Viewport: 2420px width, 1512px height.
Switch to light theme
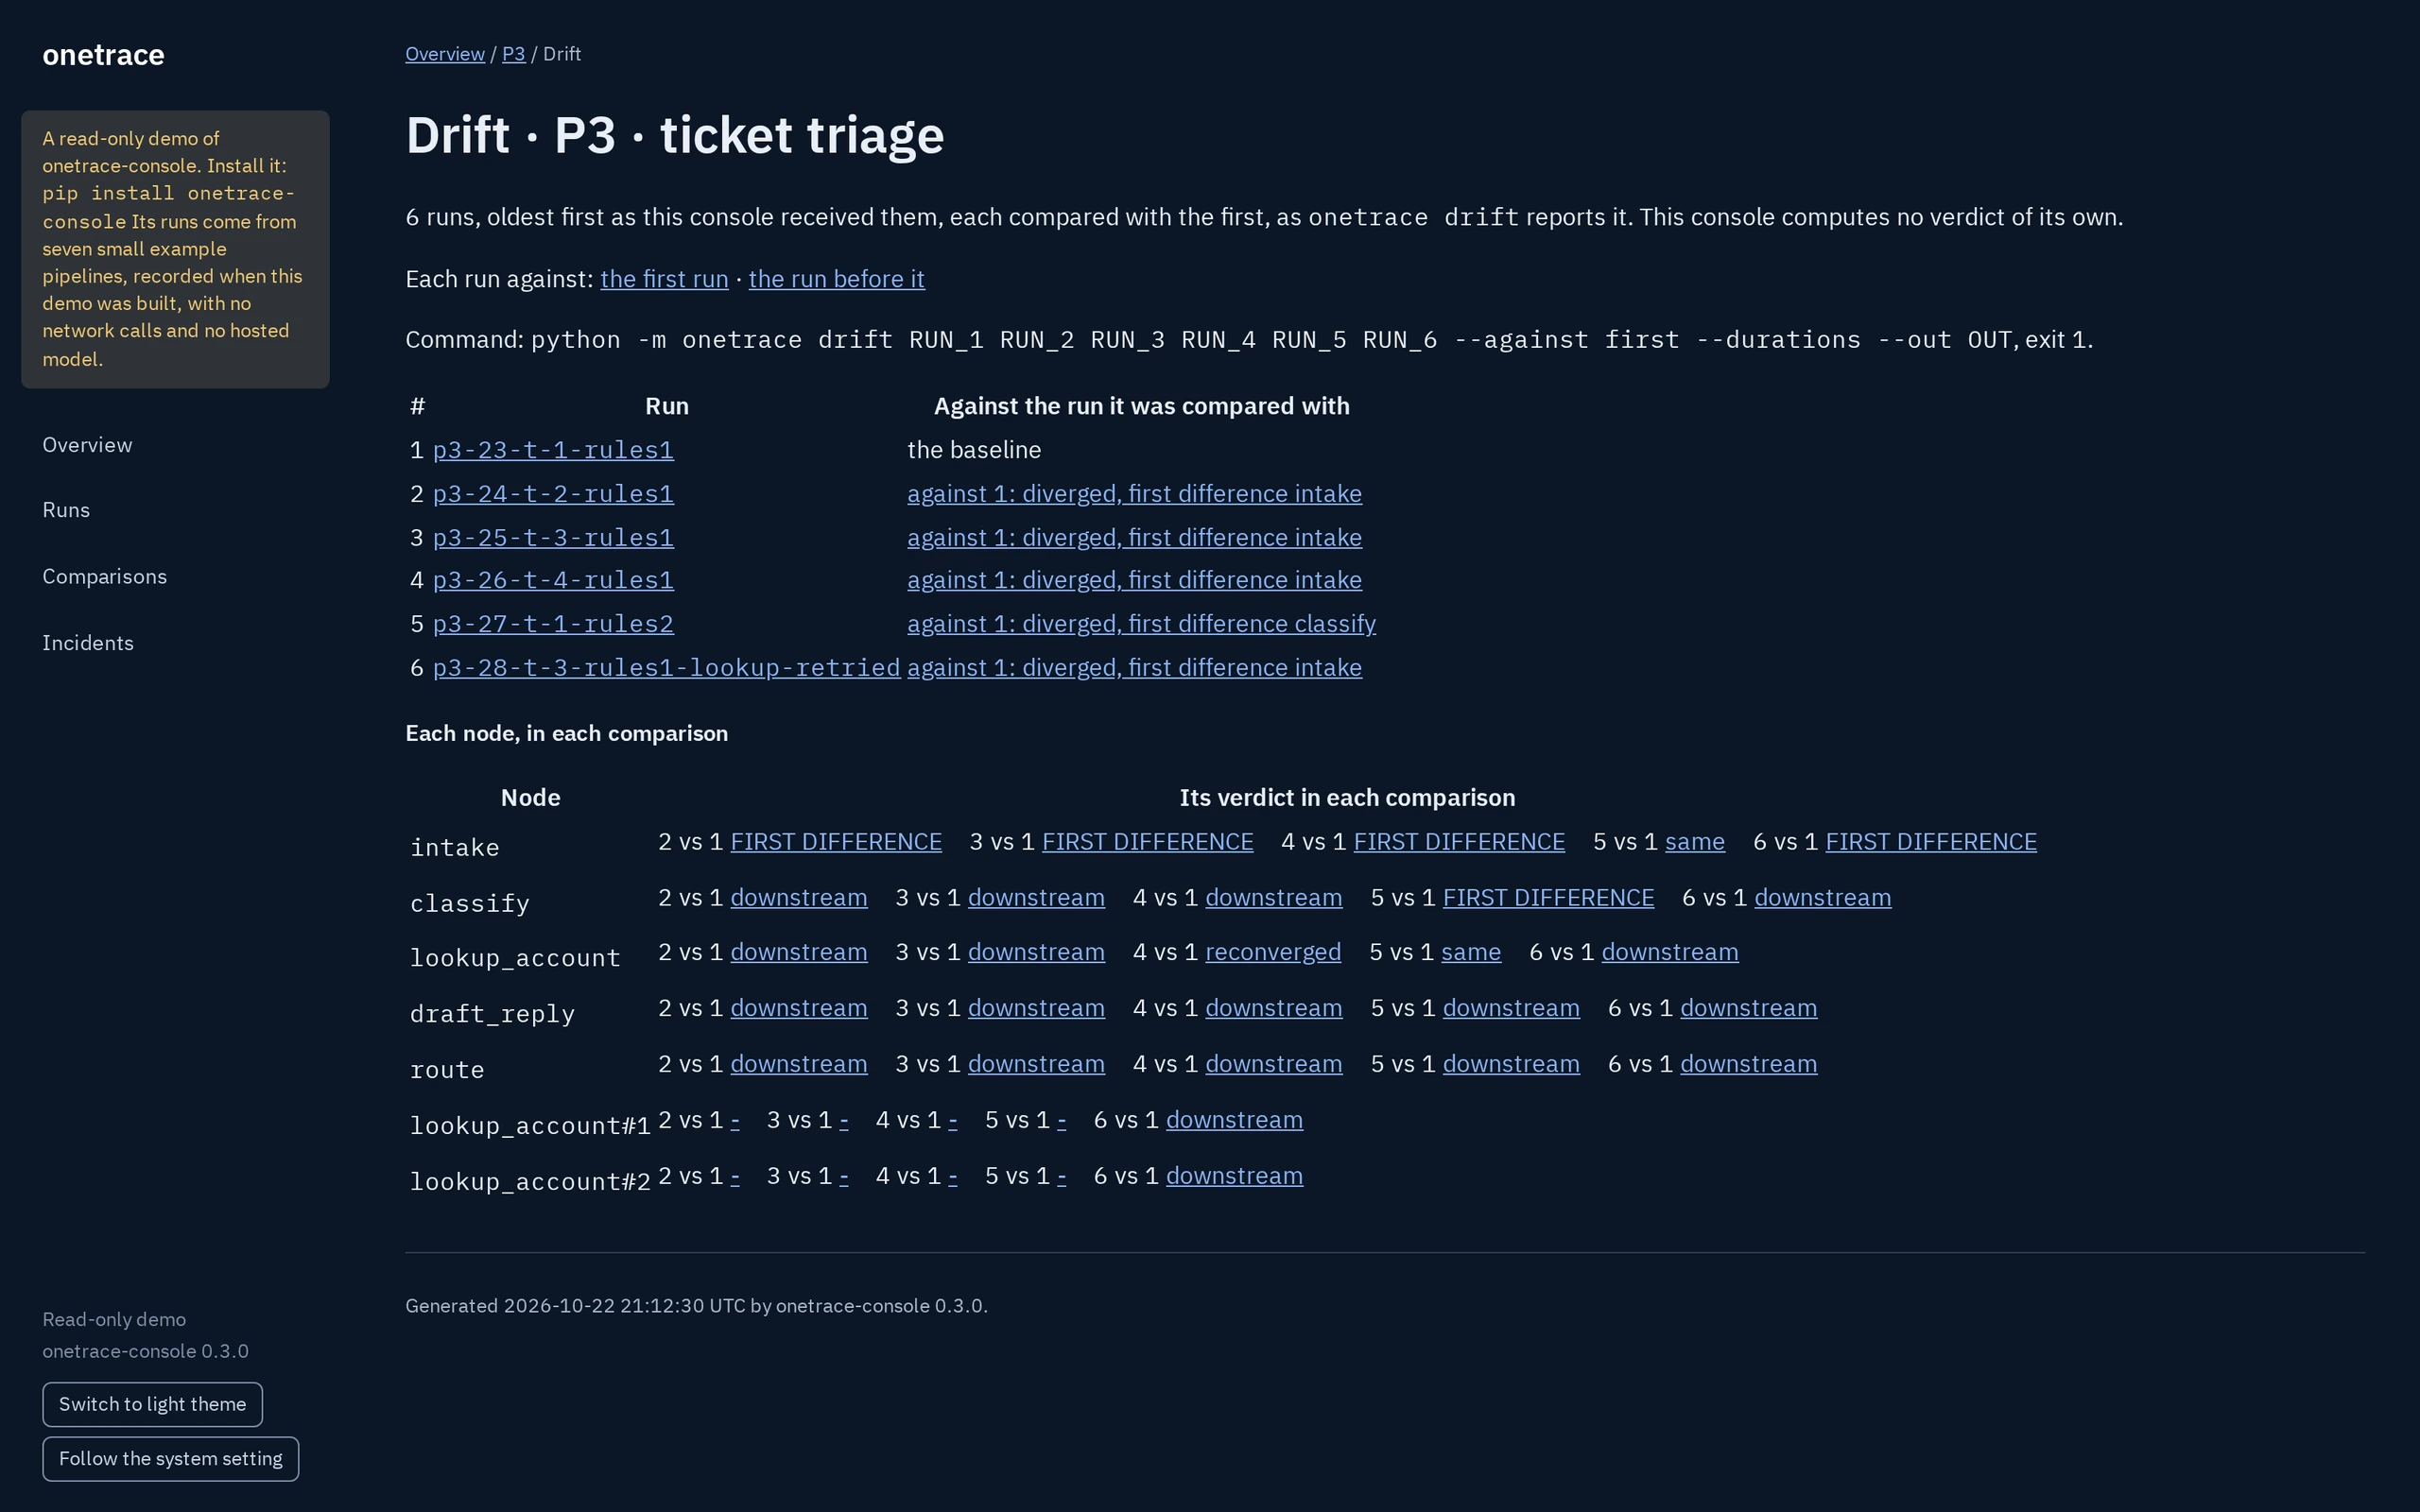[x=152, y=1404]
